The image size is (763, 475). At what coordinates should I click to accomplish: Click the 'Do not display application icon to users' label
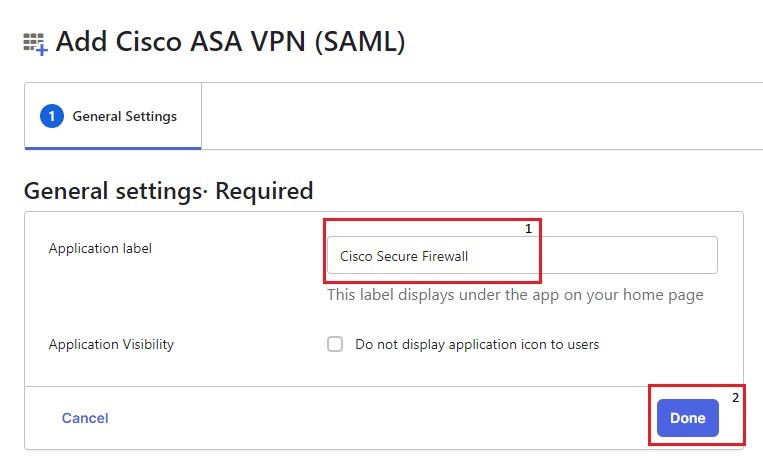click(x=477, y=344)
